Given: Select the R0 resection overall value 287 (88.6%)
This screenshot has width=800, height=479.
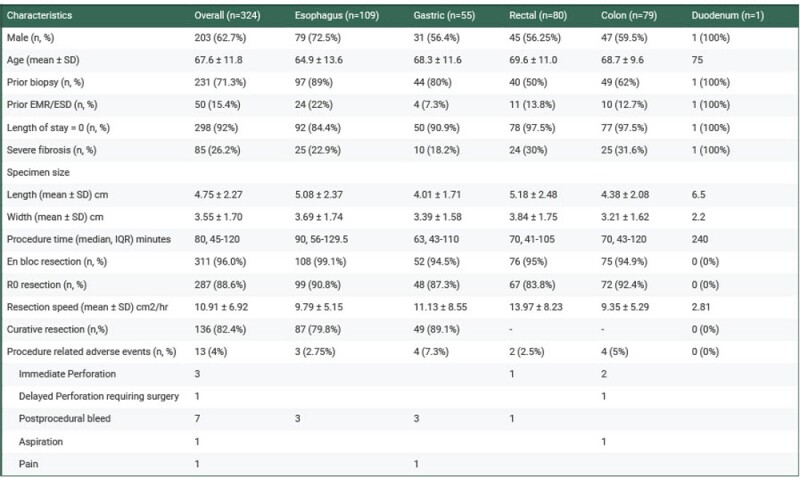Looking at the screenshot, I should (x=220, y=285).
